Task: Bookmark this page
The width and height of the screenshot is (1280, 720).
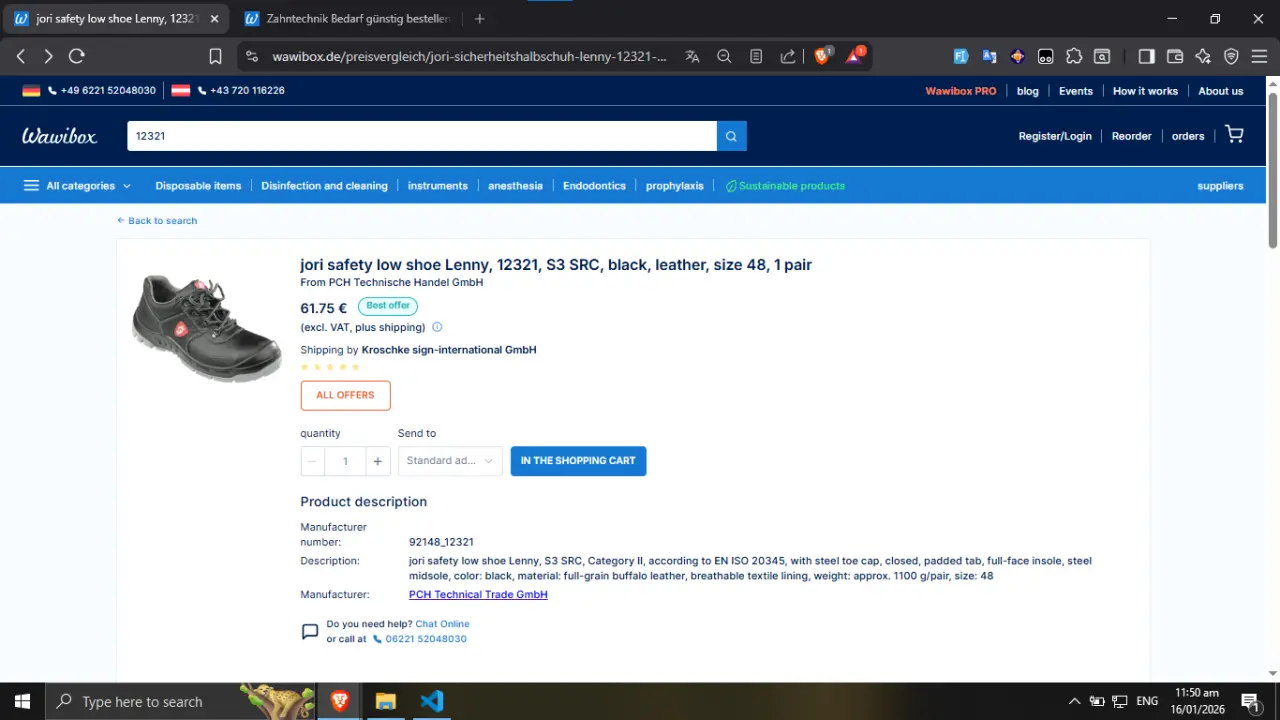Action: coord(215,57)
